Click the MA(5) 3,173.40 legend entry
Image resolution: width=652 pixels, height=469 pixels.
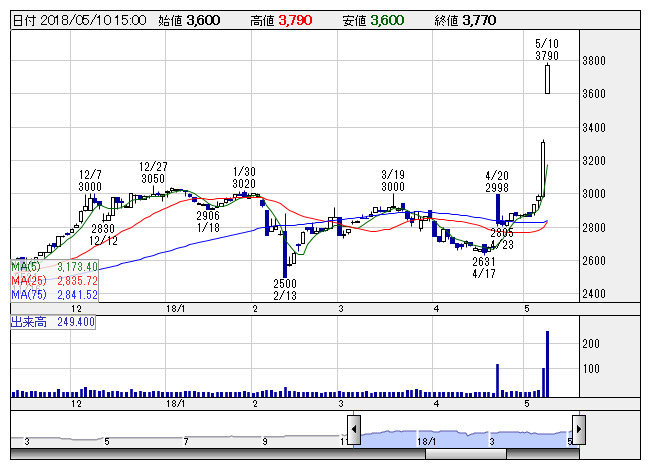click(54, 267)
